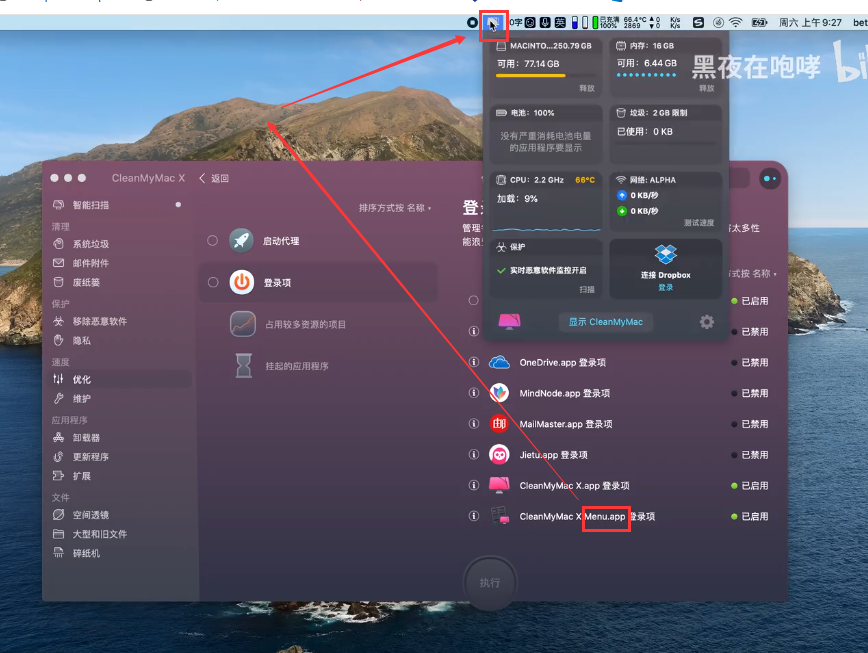Toggle the 已禁用 status of Jietu.app

(x=750, y=455)
